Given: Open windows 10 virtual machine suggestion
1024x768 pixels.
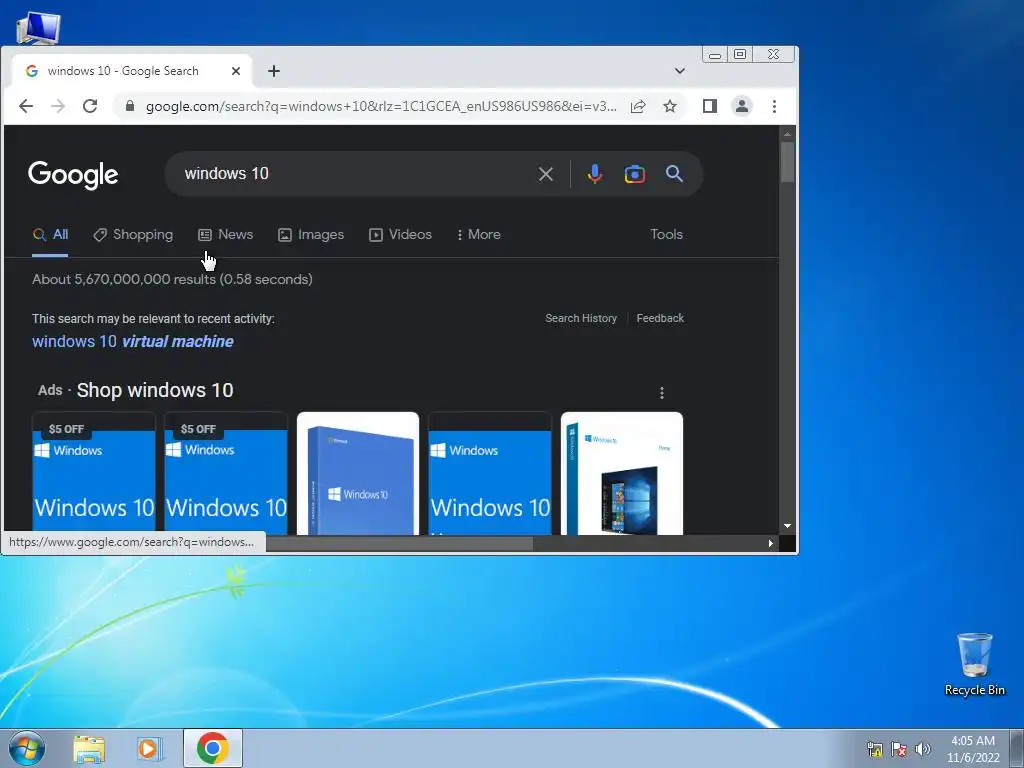Looking at the screenshot, I should [x=133, y=342].
